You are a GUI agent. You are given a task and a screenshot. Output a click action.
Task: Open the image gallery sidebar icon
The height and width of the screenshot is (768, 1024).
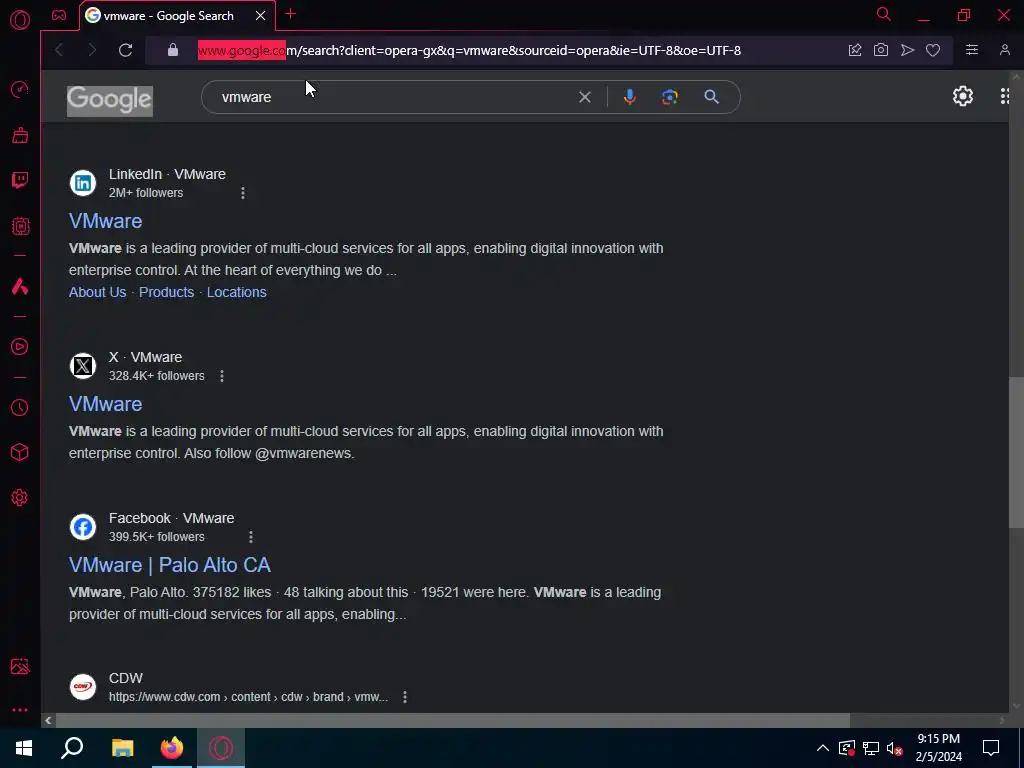[x=20, y=666]
